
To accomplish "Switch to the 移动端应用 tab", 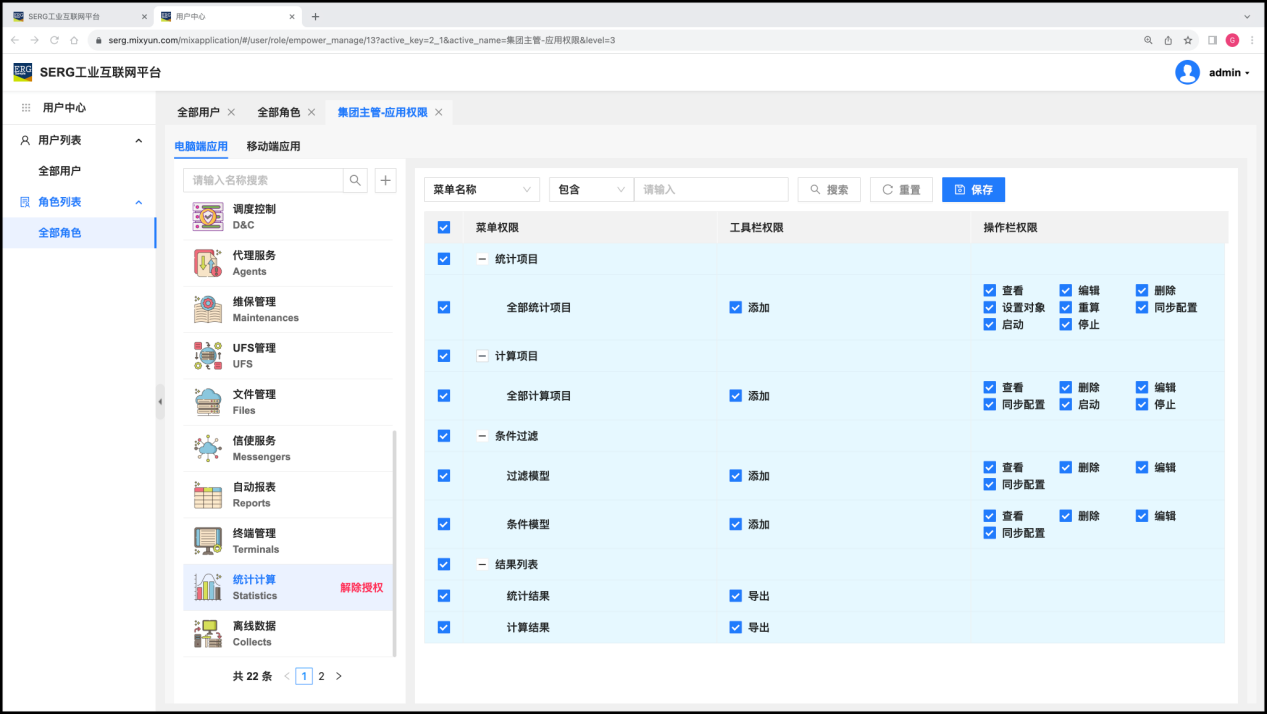I will click(273, 146).
